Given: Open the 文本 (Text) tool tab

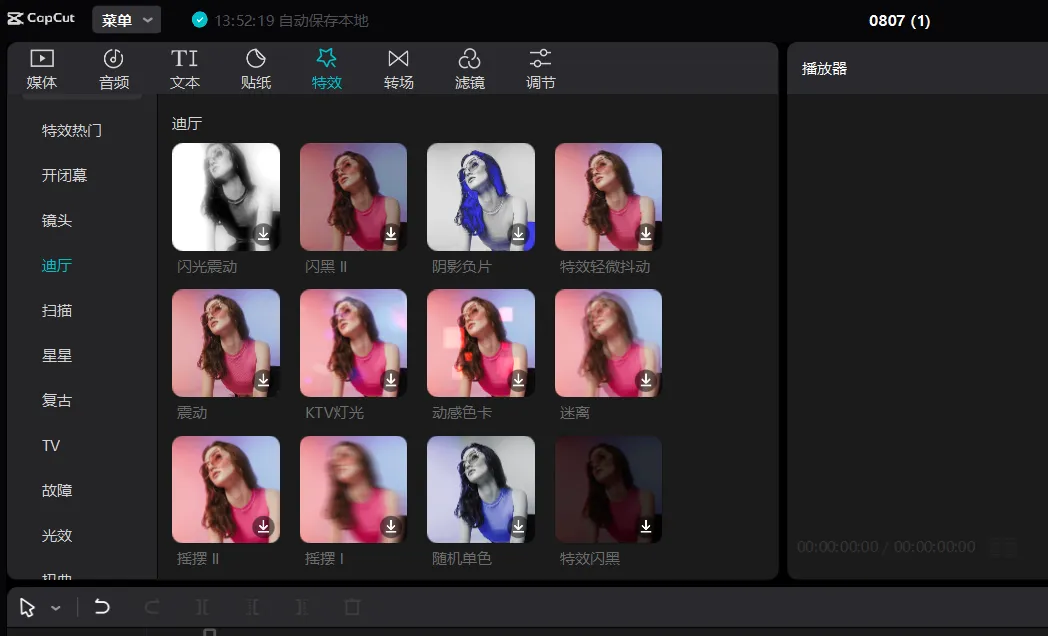Looking at the screenshot, I should click(x=184, y=68).
